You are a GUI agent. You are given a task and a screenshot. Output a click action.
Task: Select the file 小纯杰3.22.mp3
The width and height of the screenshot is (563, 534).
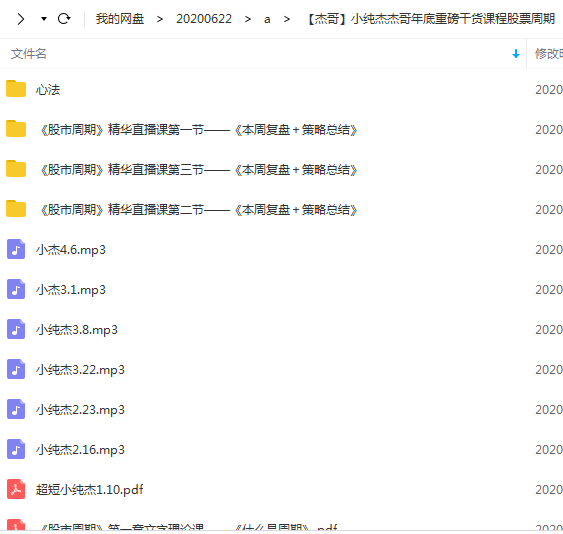[x=80, y=370]
